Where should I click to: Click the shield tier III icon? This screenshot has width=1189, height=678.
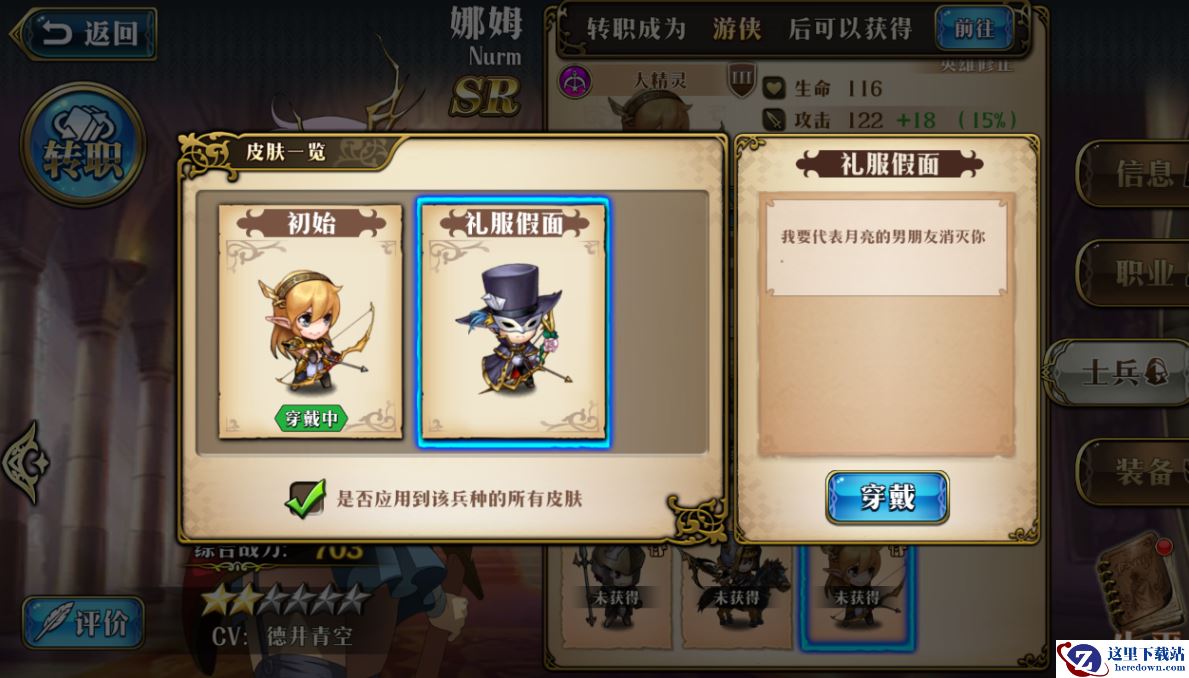pos(742,80)
